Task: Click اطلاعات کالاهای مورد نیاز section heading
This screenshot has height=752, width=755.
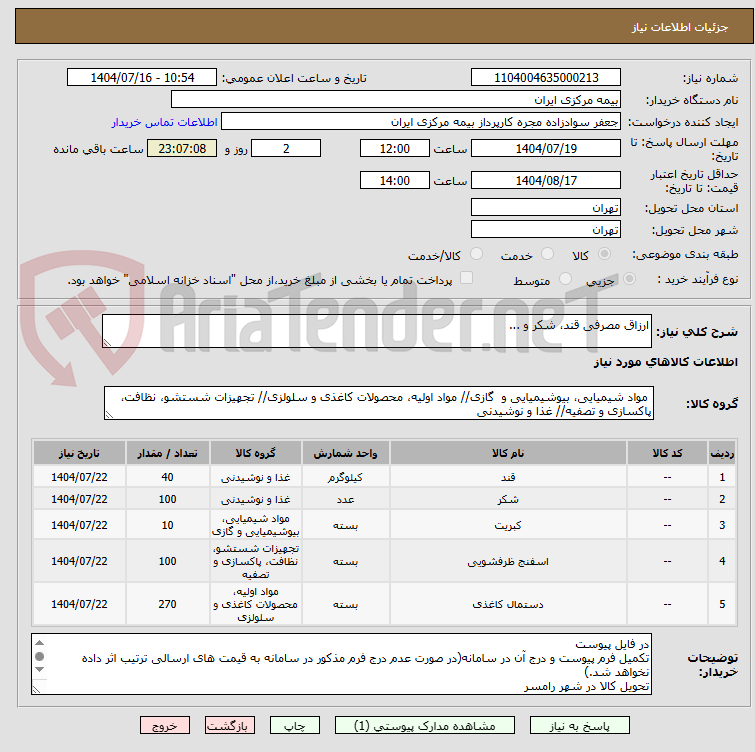Action: click(x=665, y=362)
